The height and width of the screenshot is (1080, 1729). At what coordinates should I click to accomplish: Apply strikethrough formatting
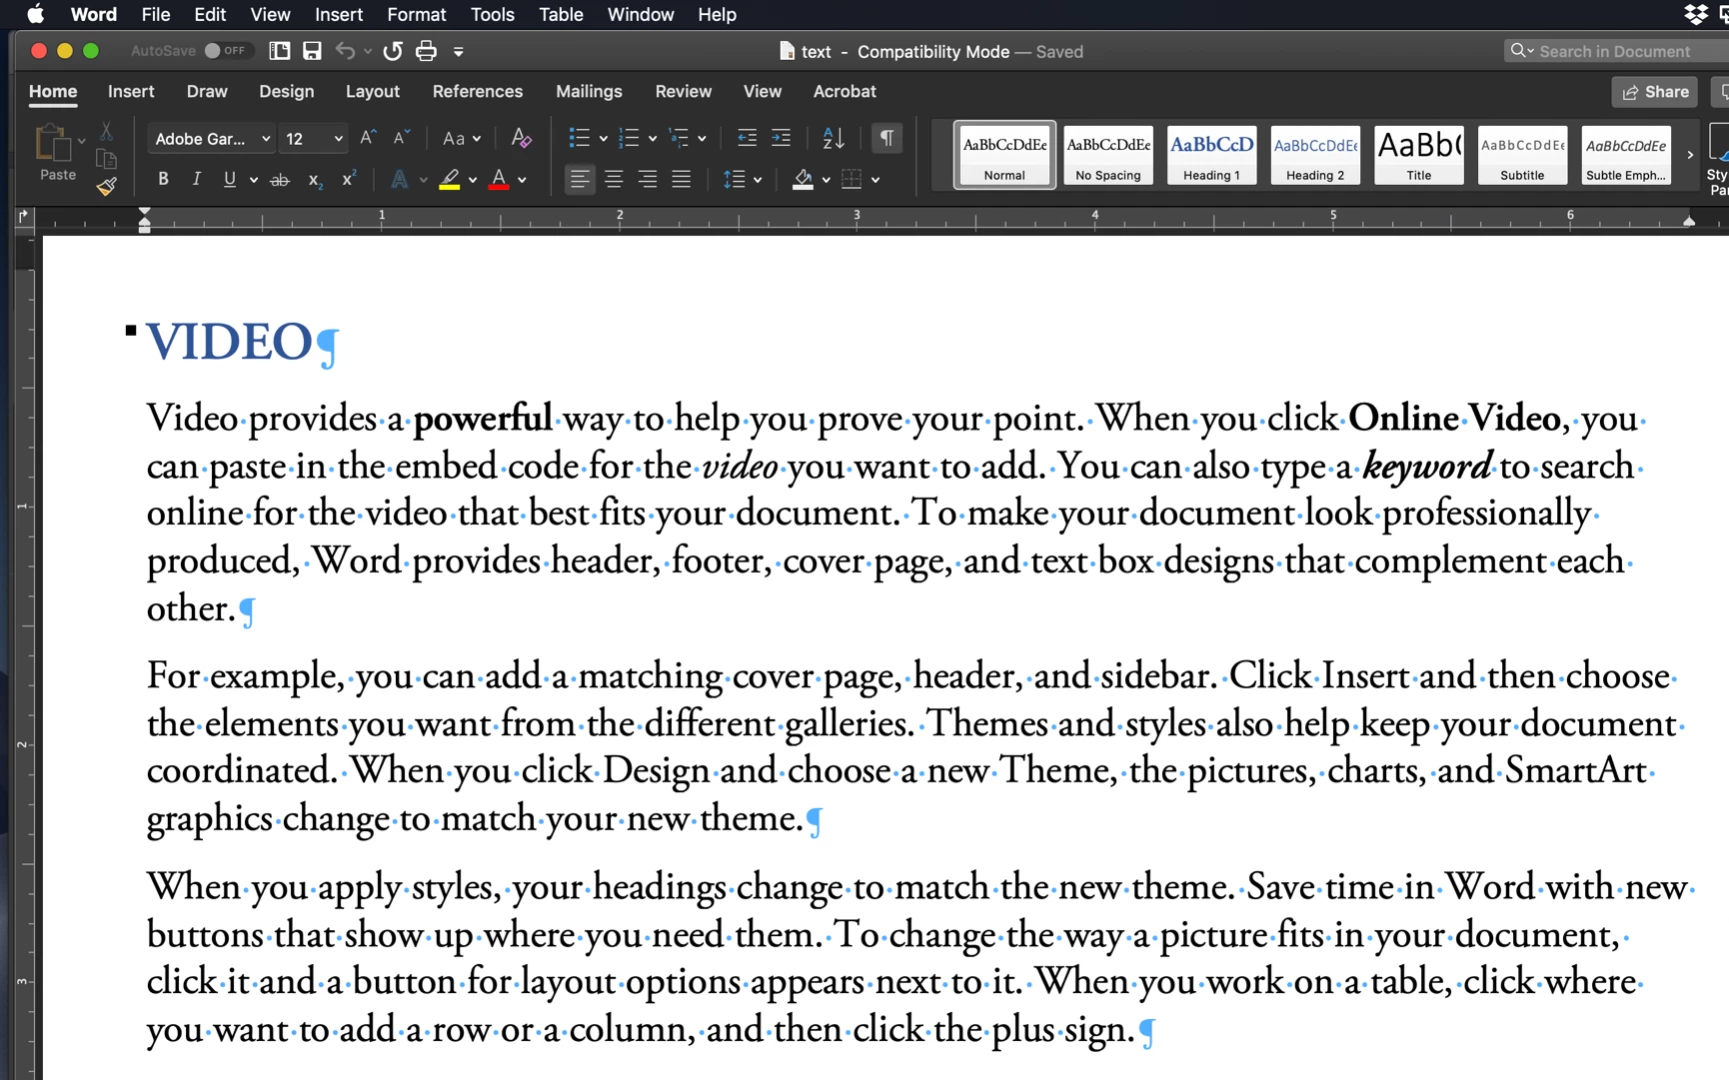280,180
